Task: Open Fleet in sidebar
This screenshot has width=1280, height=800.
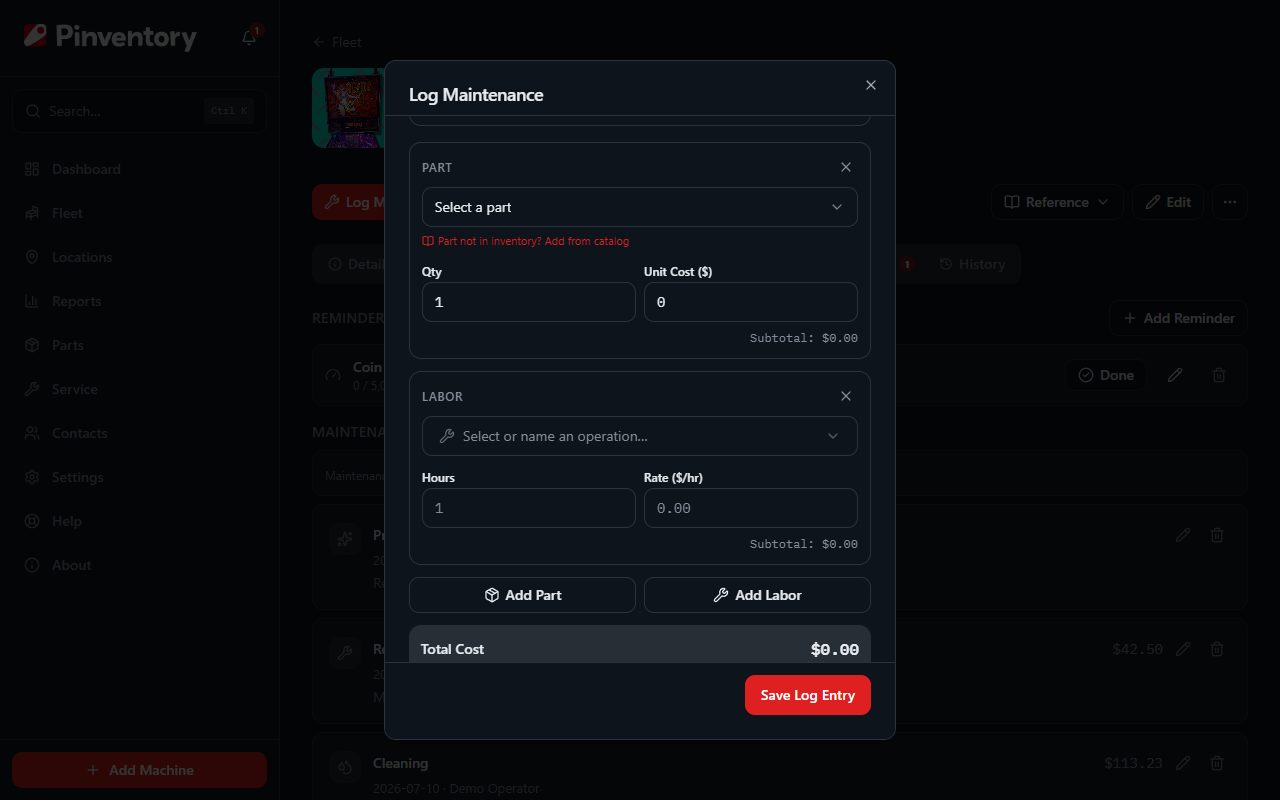Action: 139,213
